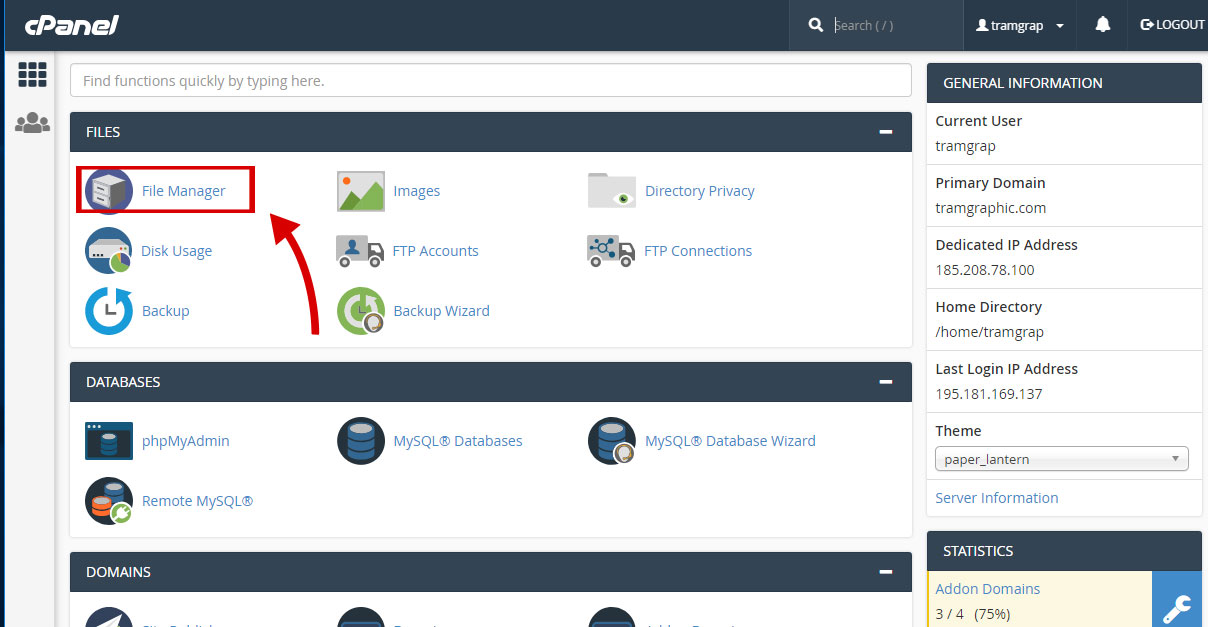The height and width of the screenshot is (627, 1208).
Task: Click the notifications bell icon
Action: coord(1103,25)
